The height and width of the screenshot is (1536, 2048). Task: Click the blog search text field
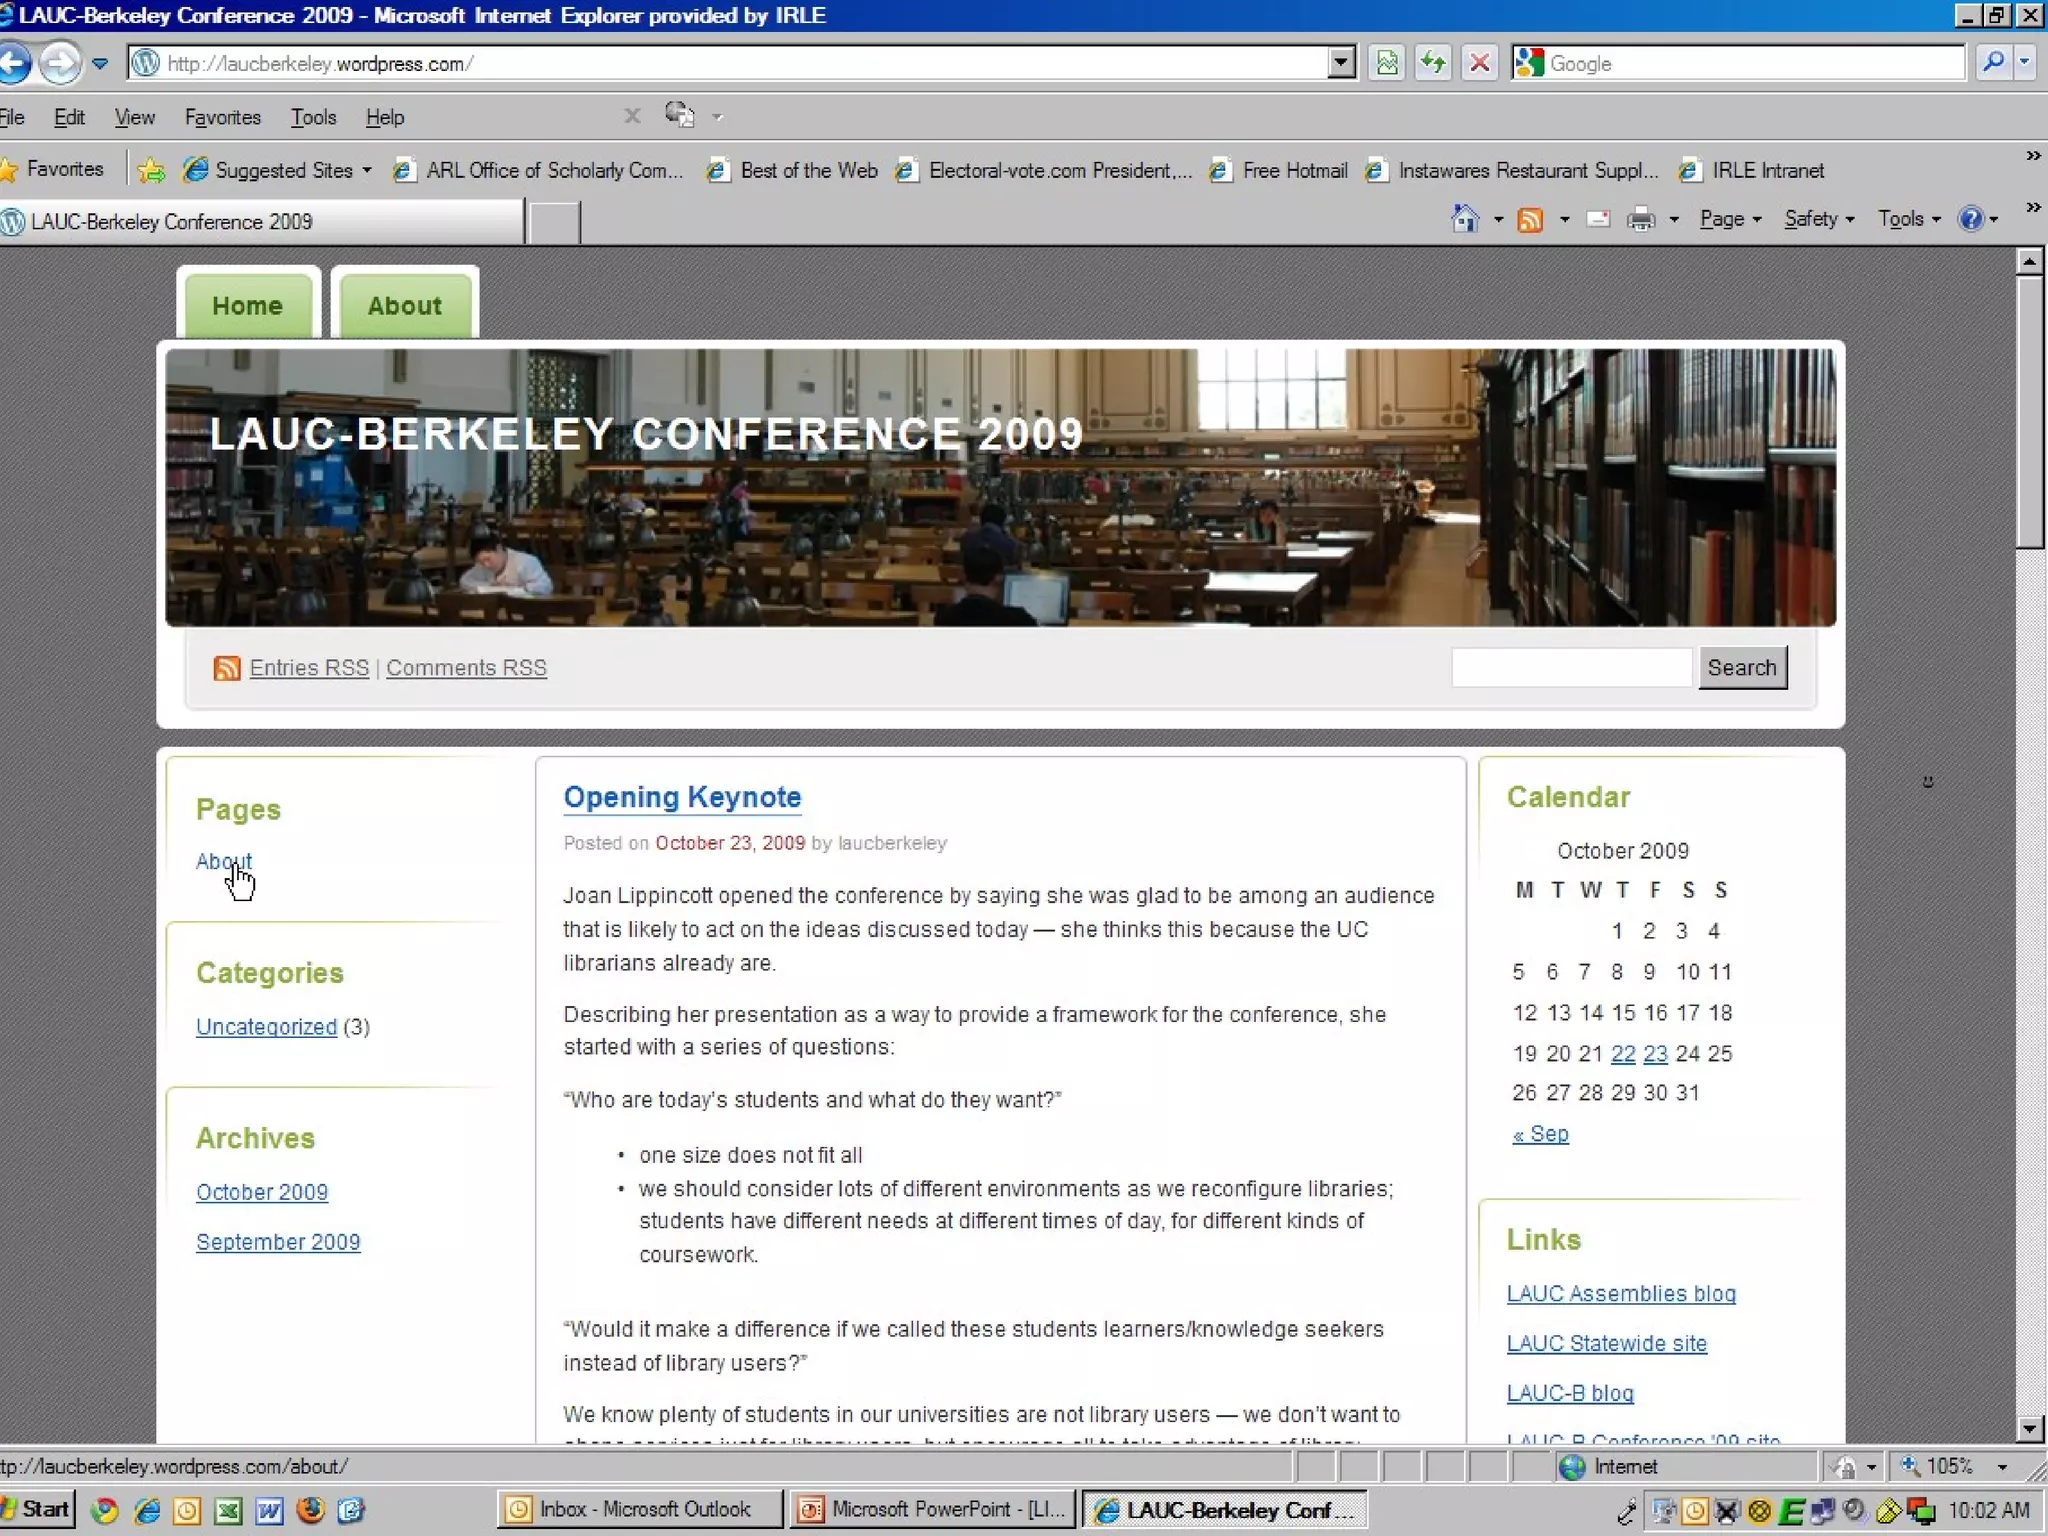pos(1571,667)
